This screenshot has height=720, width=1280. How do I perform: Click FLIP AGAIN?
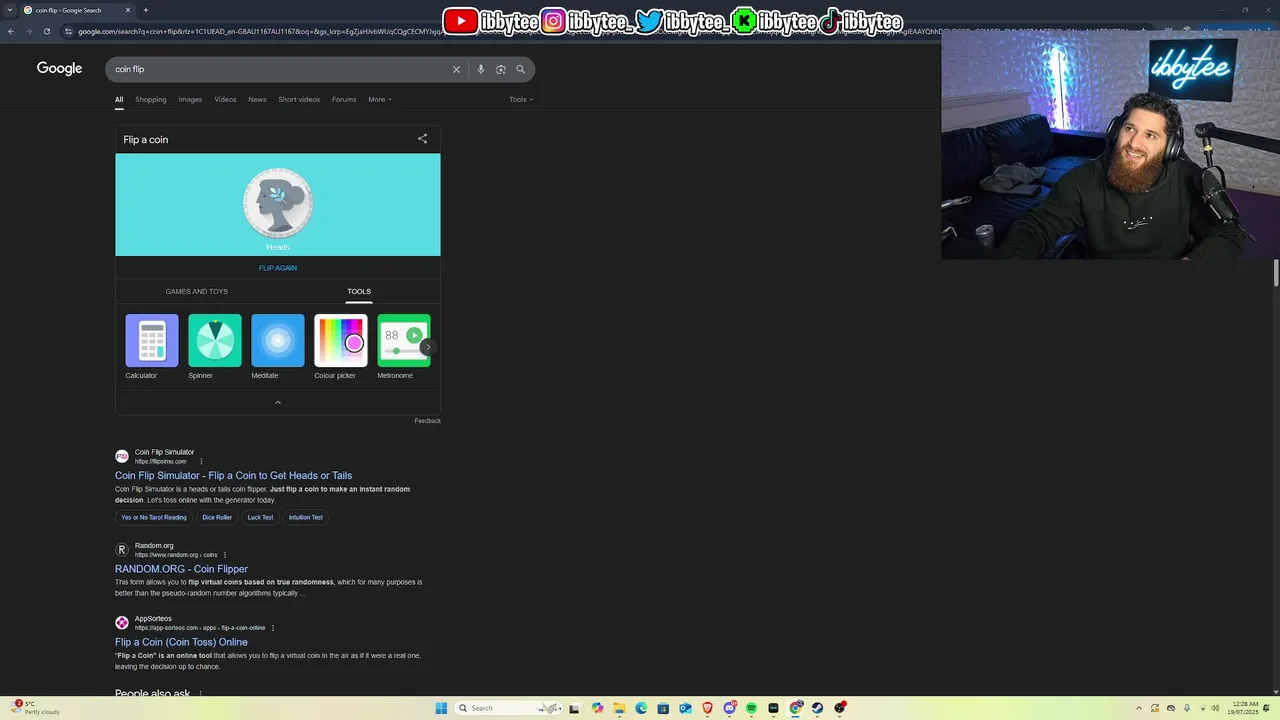[278, 268]
